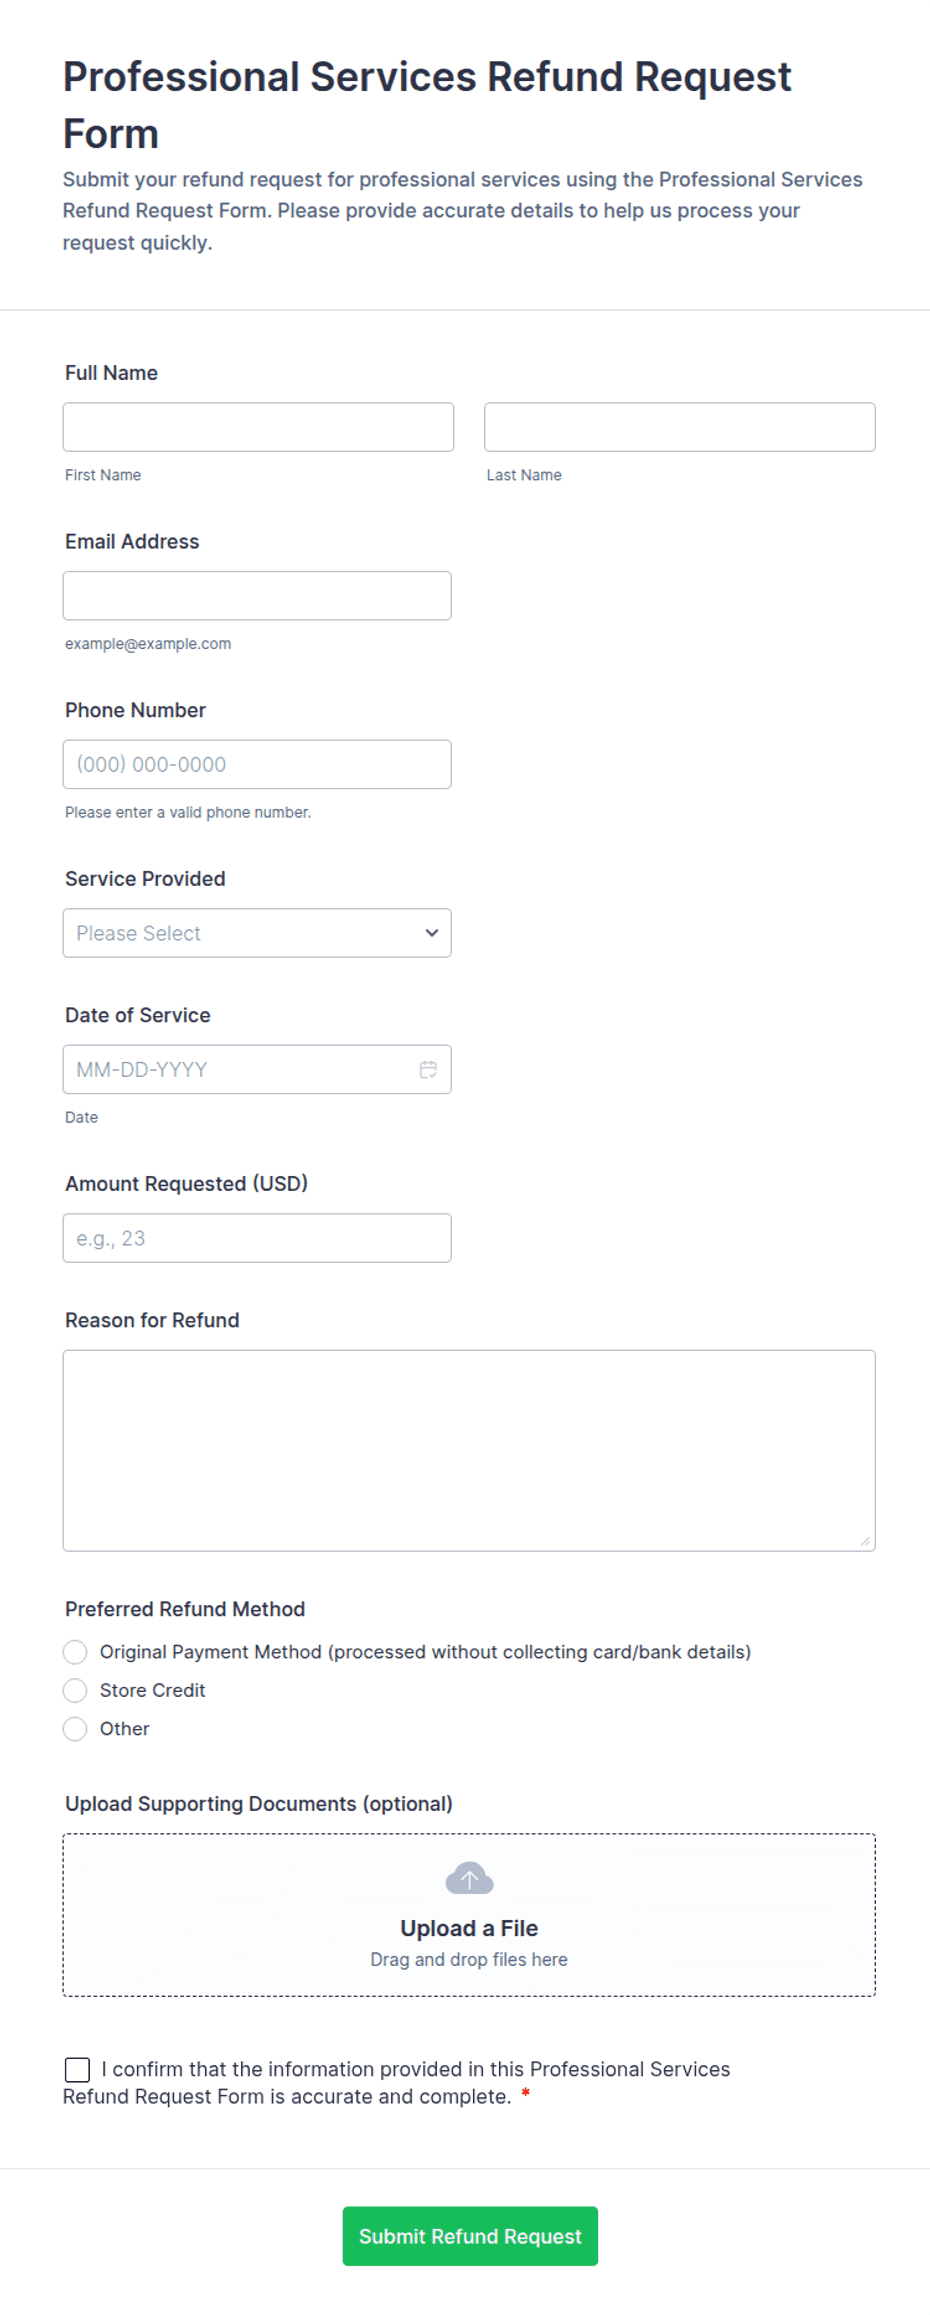Image resolution: width=930 pixels, height=2315 pixels.
Task: Choose the Other refund method option
Action: point(75,1729)
